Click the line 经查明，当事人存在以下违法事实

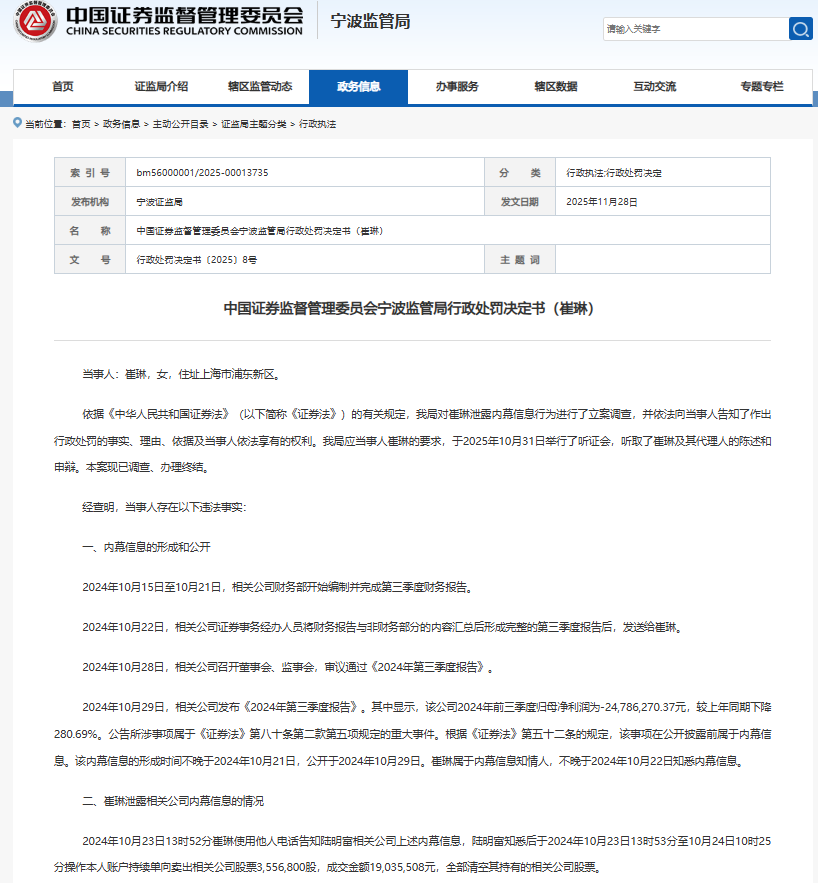[164, 507]
